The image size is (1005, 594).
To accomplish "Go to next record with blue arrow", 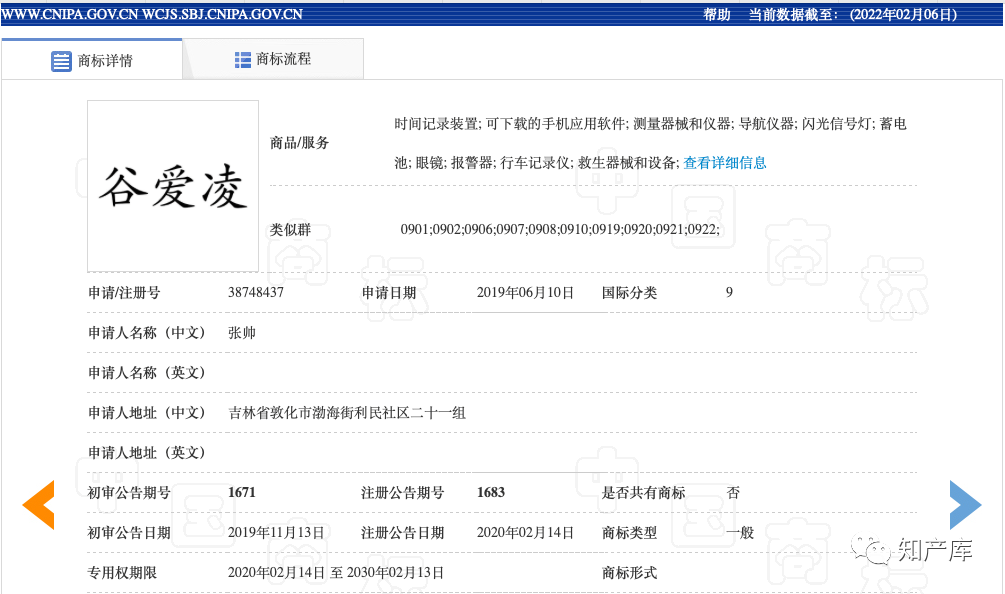I will point(965,505).
